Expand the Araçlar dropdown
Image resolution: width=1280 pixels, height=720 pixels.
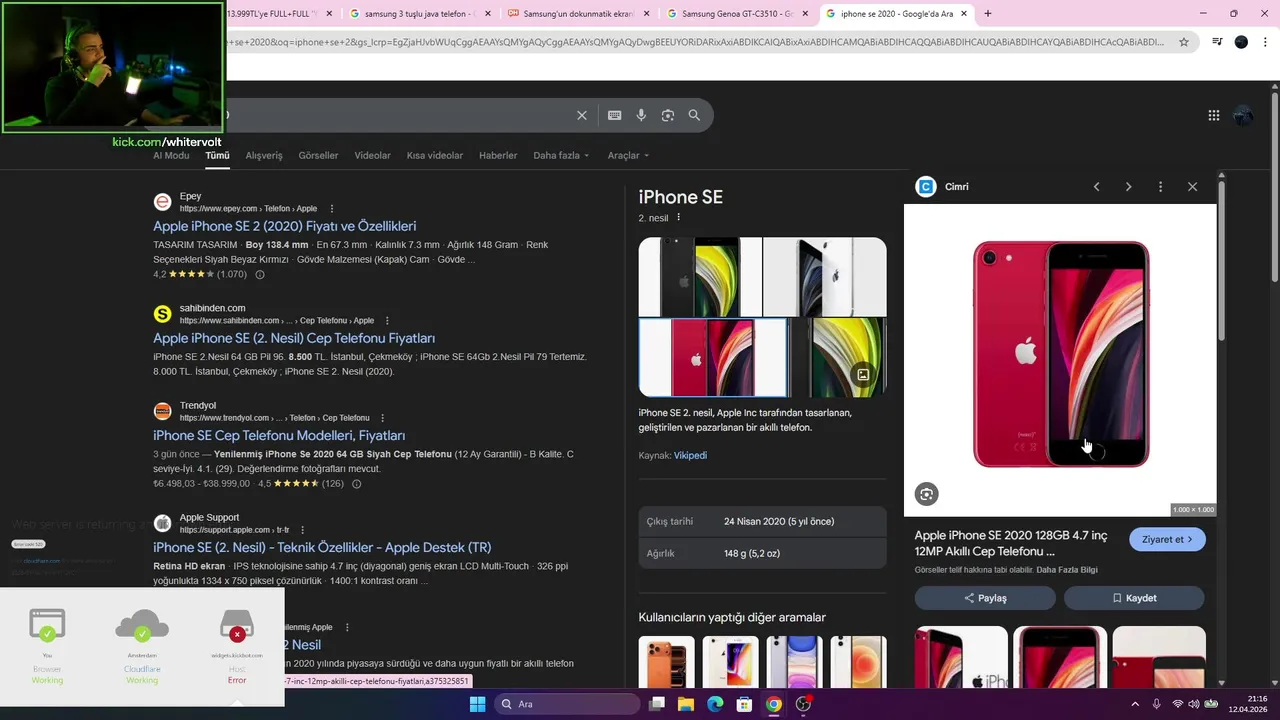628,156
